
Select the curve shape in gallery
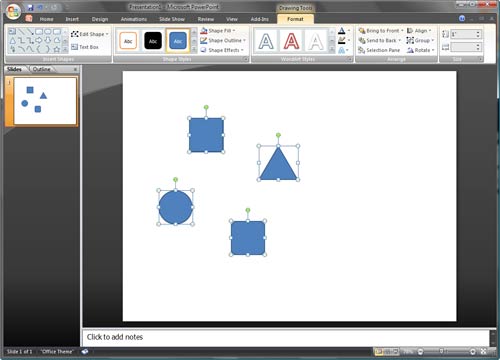30,49
